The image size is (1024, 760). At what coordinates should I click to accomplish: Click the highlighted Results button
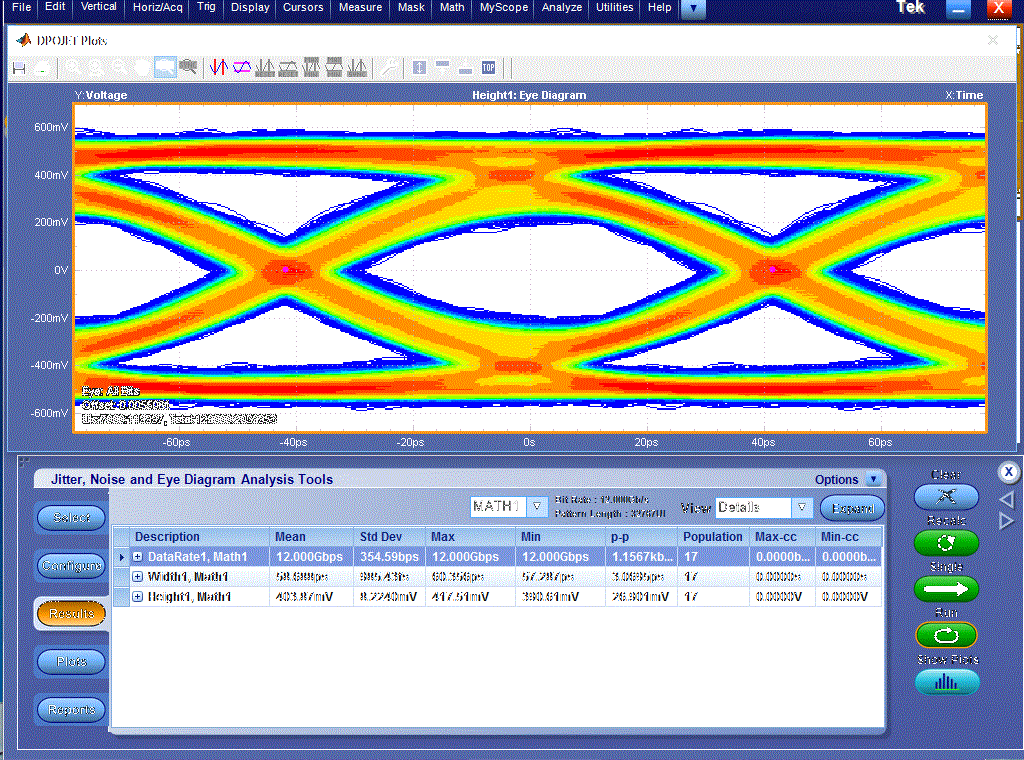[x=71, y=614]
